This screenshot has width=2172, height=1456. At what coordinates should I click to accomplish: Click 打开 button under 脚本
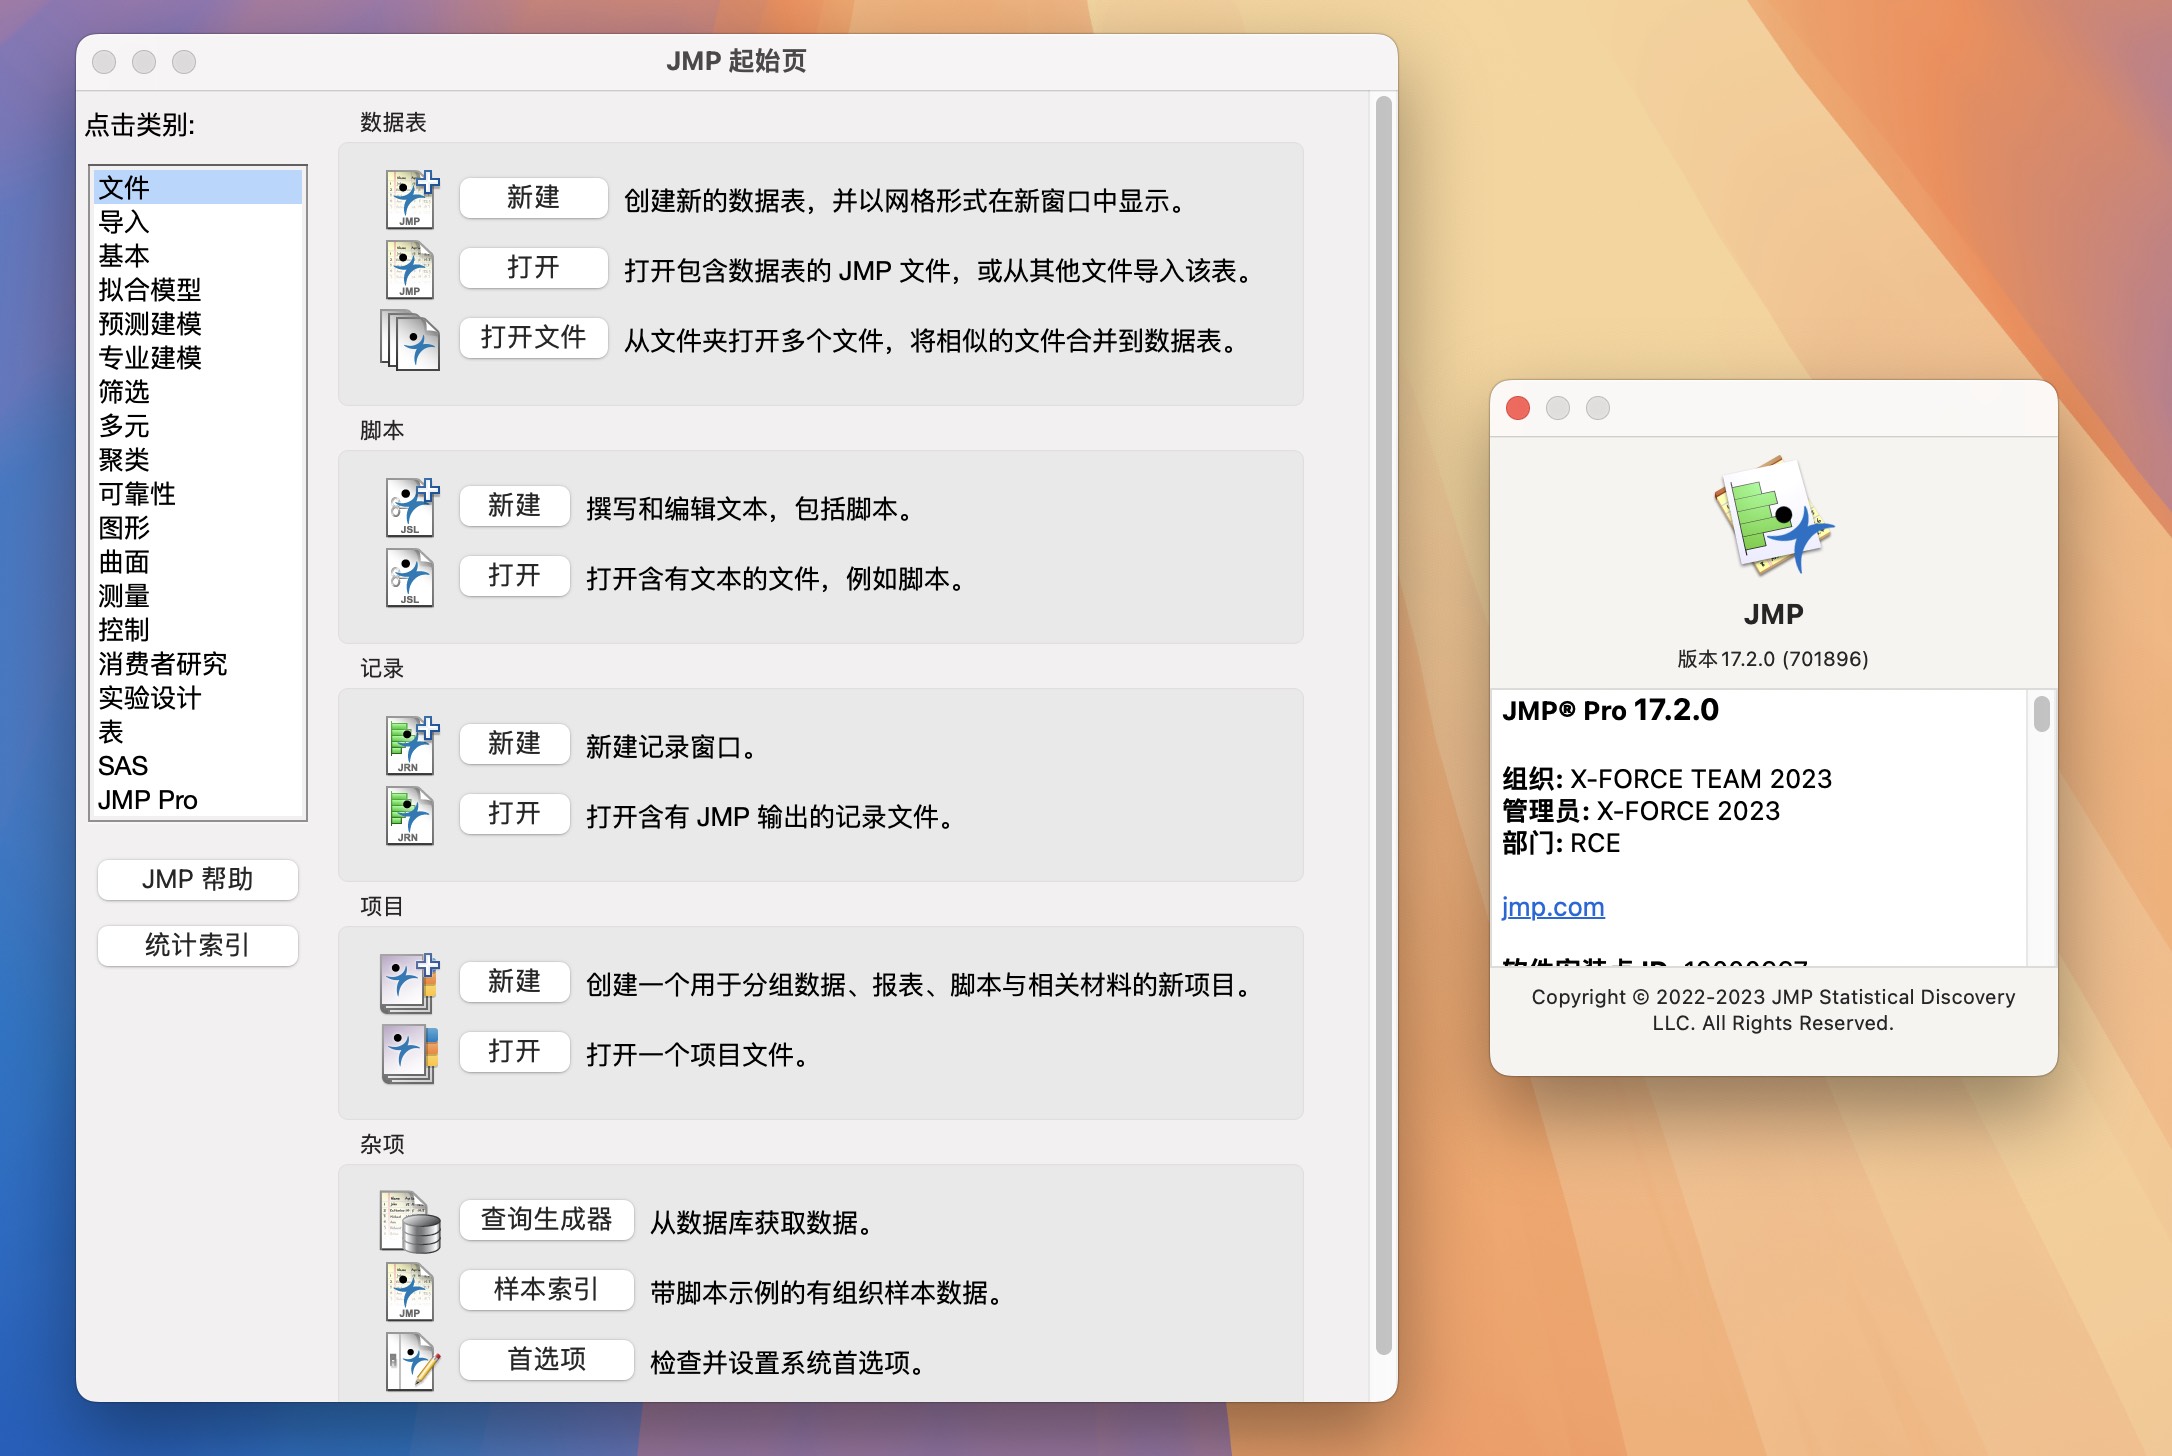point(515,576)
